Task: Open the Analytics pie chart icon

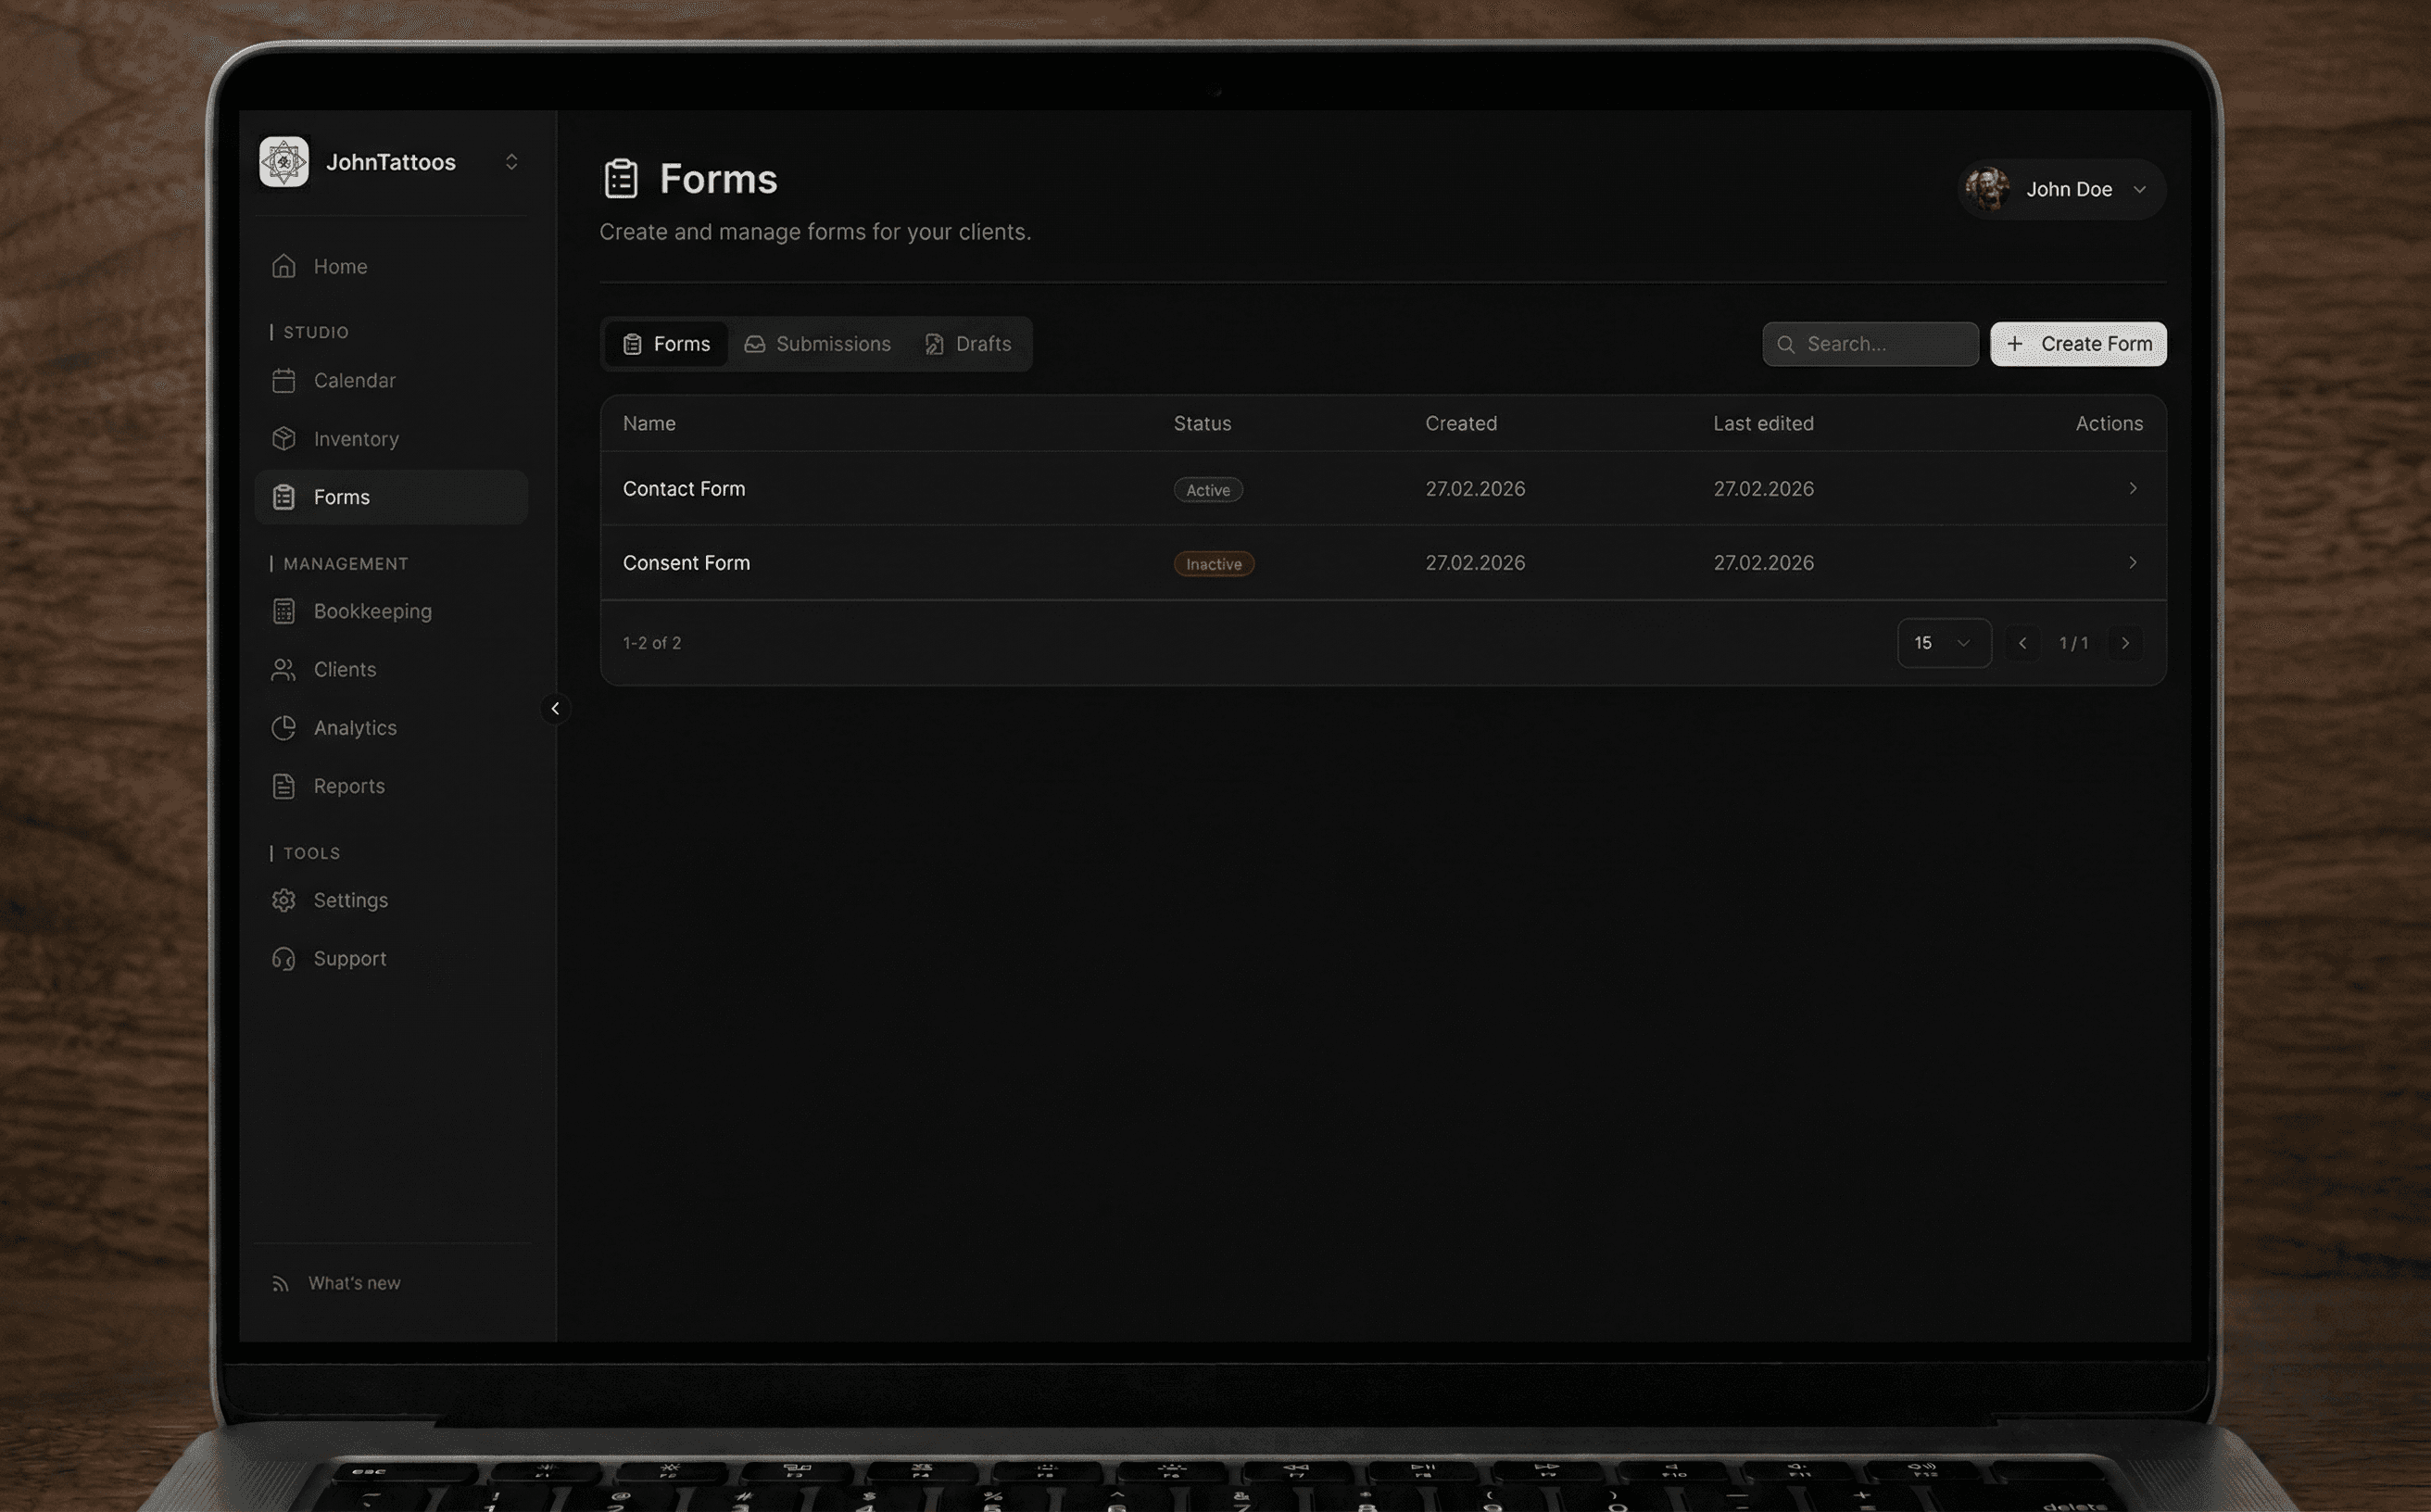Action: click(x=284, y=728)
